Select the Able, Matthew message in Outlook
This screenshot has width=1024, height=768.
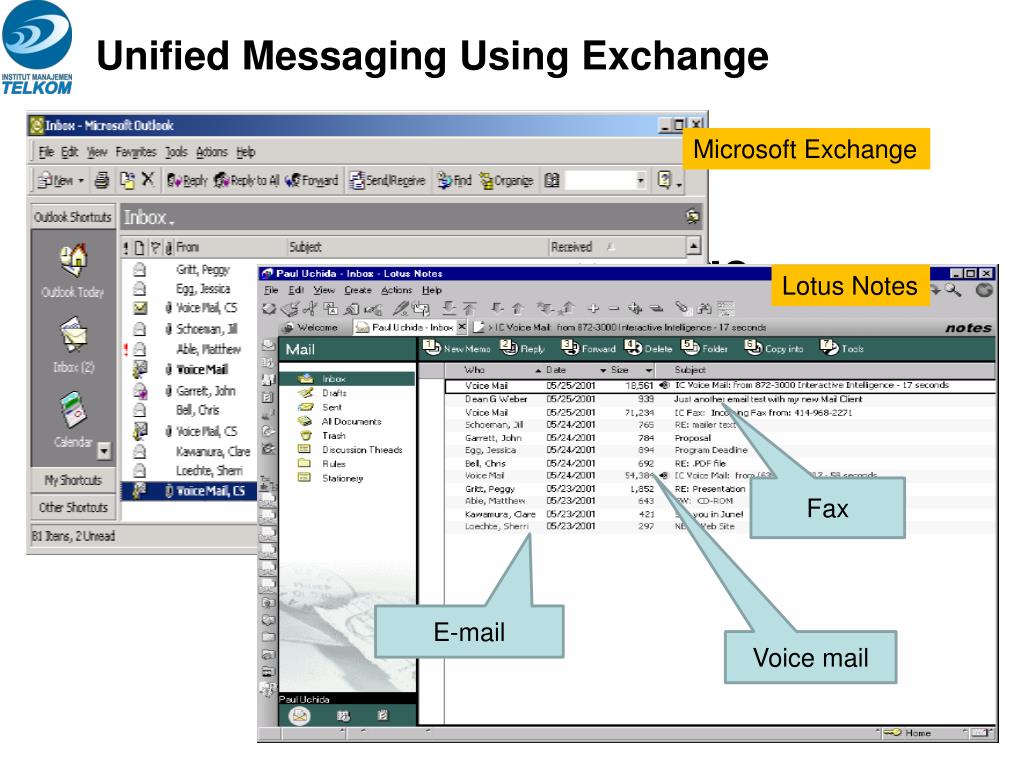coord(208,349)
